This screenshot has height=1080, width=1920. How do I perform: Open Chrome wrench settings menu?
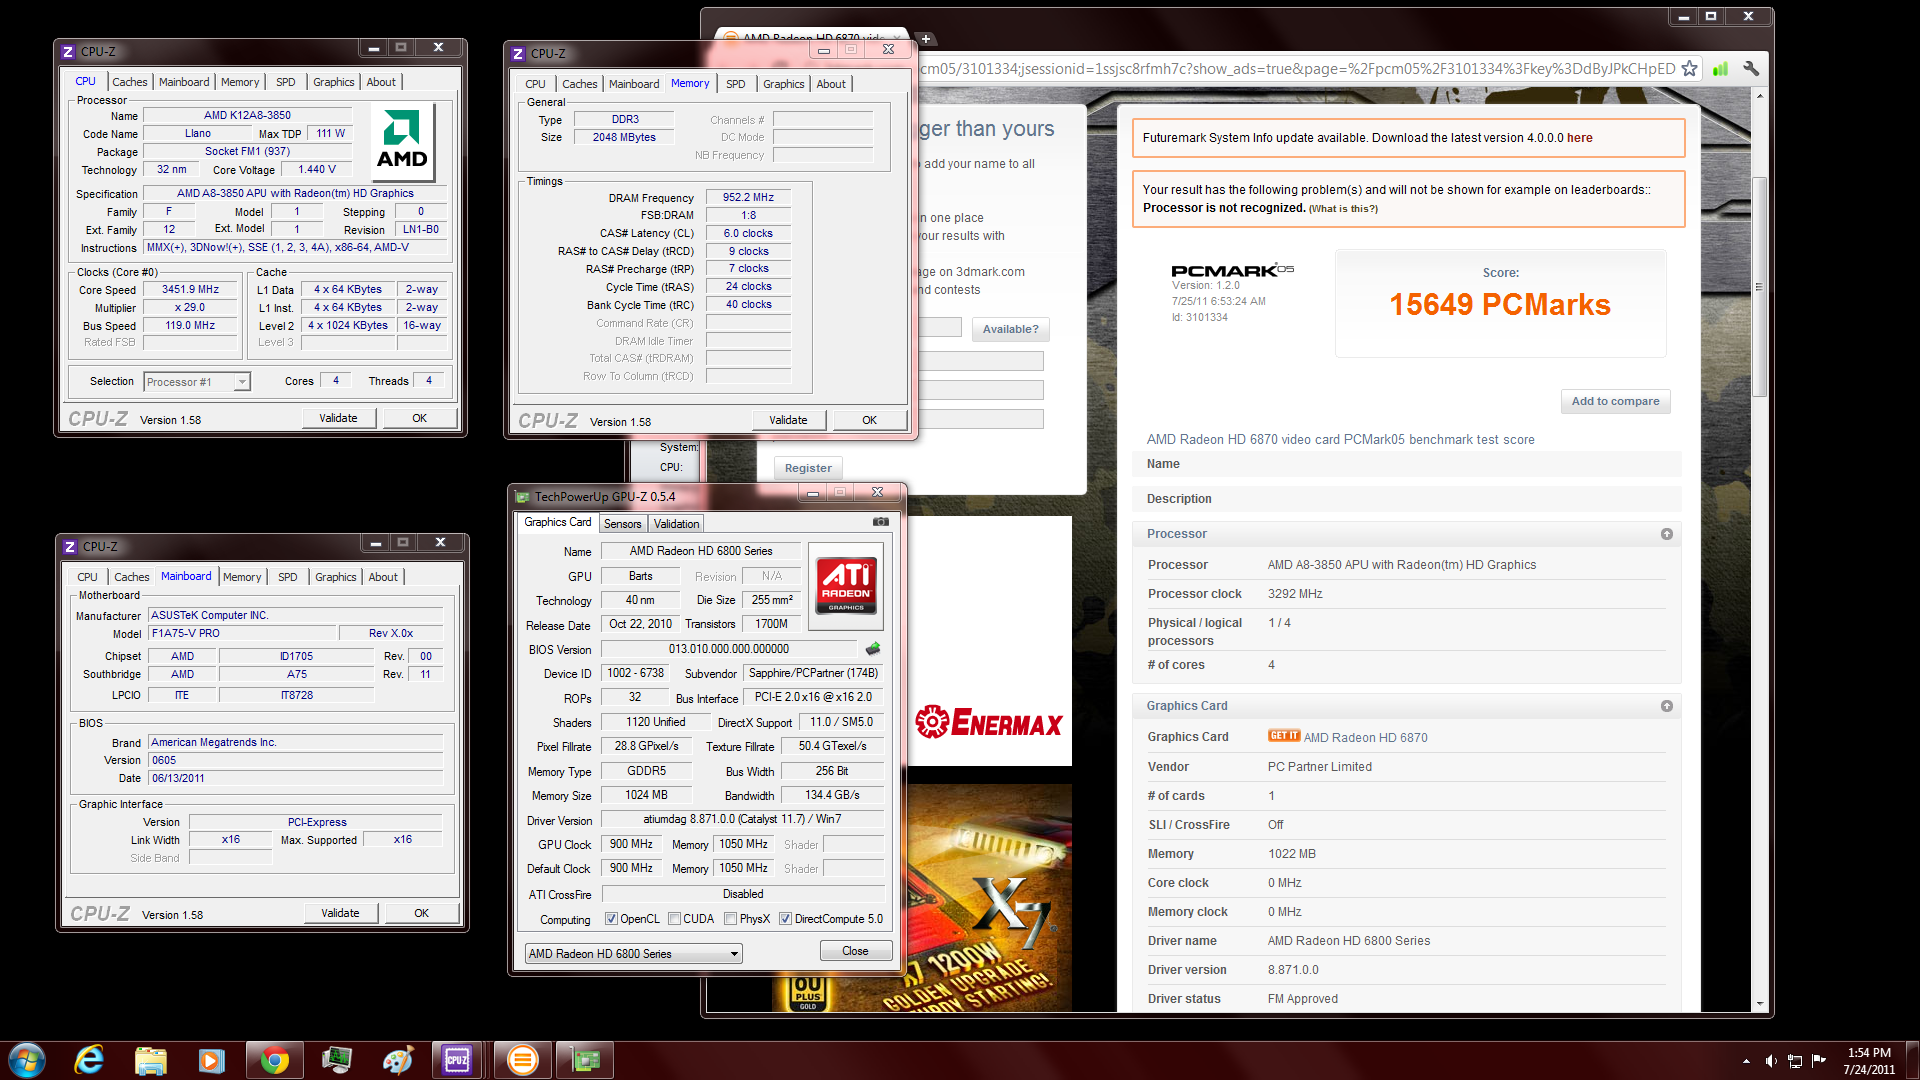pos(1751,69)
